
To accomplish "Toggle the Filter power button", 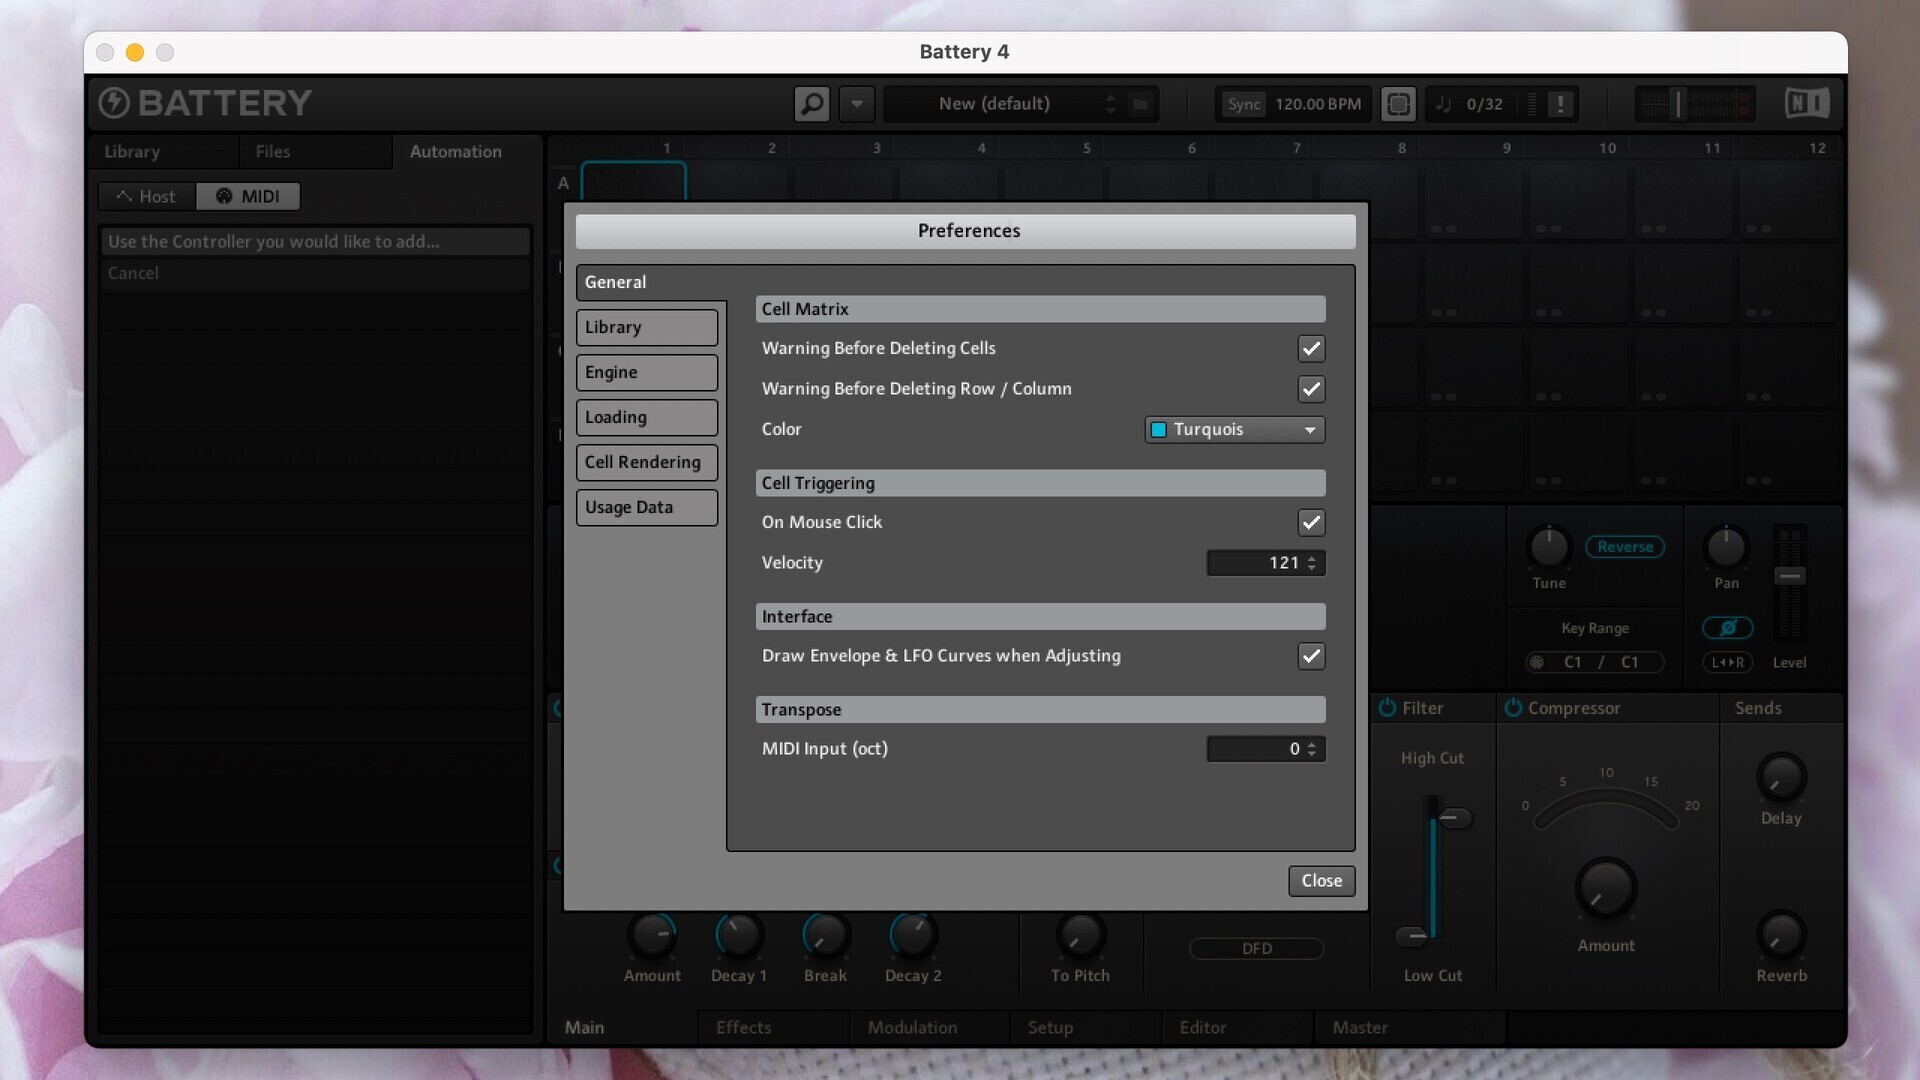I will click(x=1387, y=708).
